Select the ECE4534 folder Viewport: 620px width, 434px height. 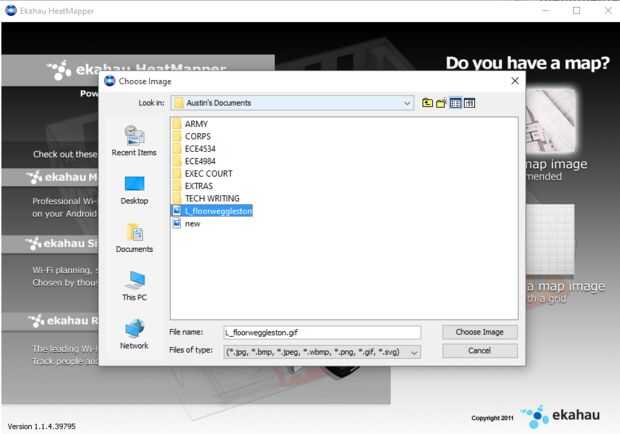point(194,149)
